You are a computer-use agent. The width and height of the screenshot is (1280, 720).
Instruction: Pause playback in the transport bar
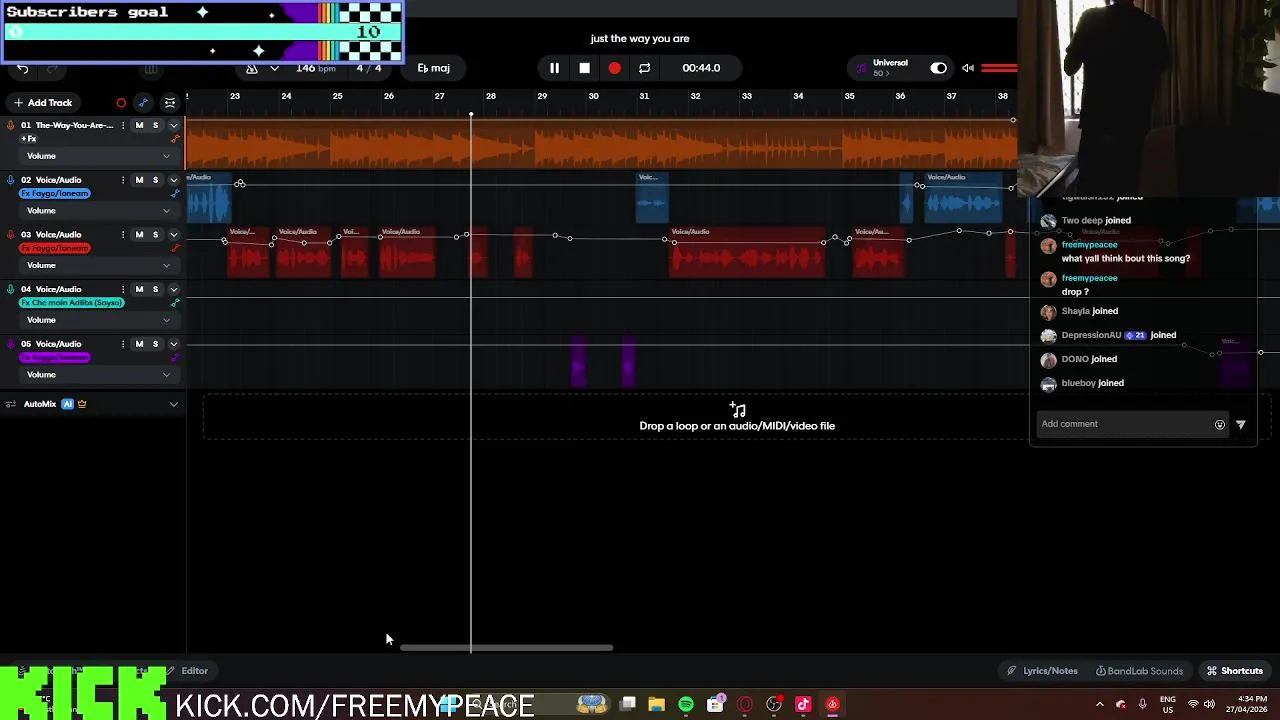(554, 68)
